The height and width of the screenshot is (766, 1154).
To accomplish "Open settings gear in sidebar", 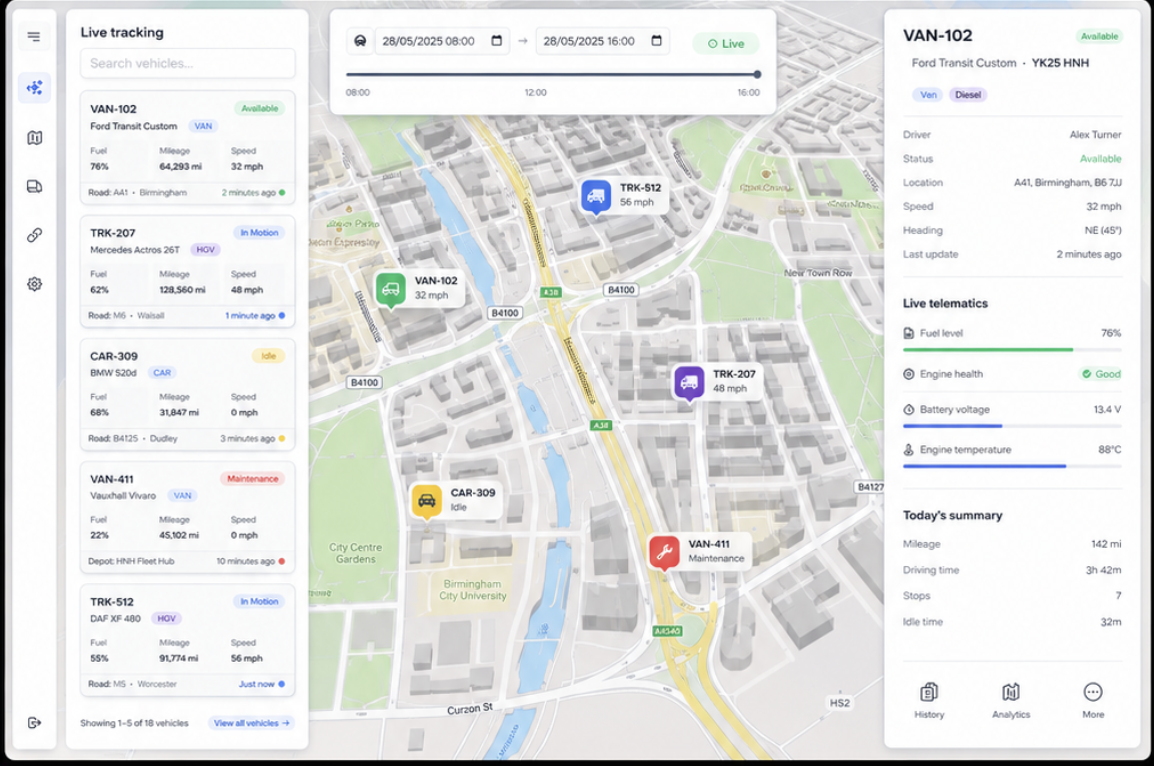I will click(x=34, y=284).
